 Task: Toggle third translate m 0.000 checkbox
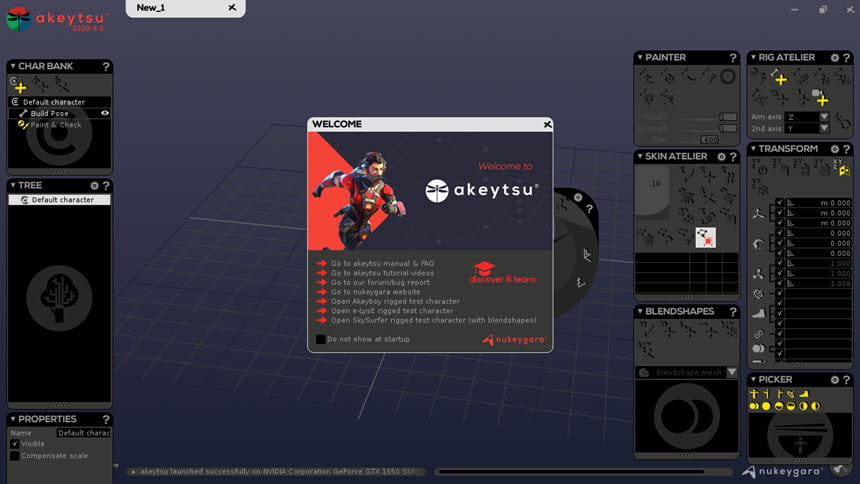coord(779,223)
